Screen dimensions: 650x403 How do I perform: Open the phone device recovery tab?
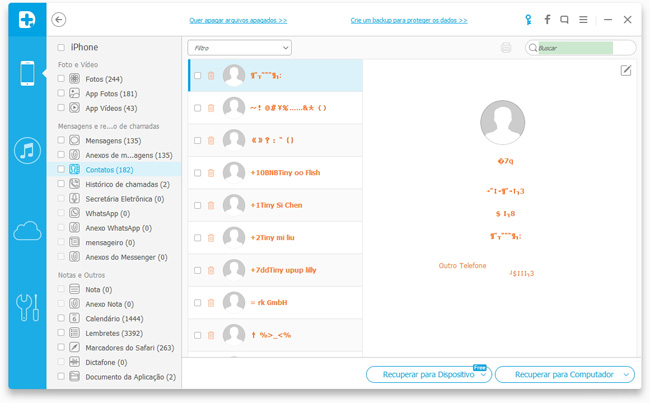click(x=27, y=73)
